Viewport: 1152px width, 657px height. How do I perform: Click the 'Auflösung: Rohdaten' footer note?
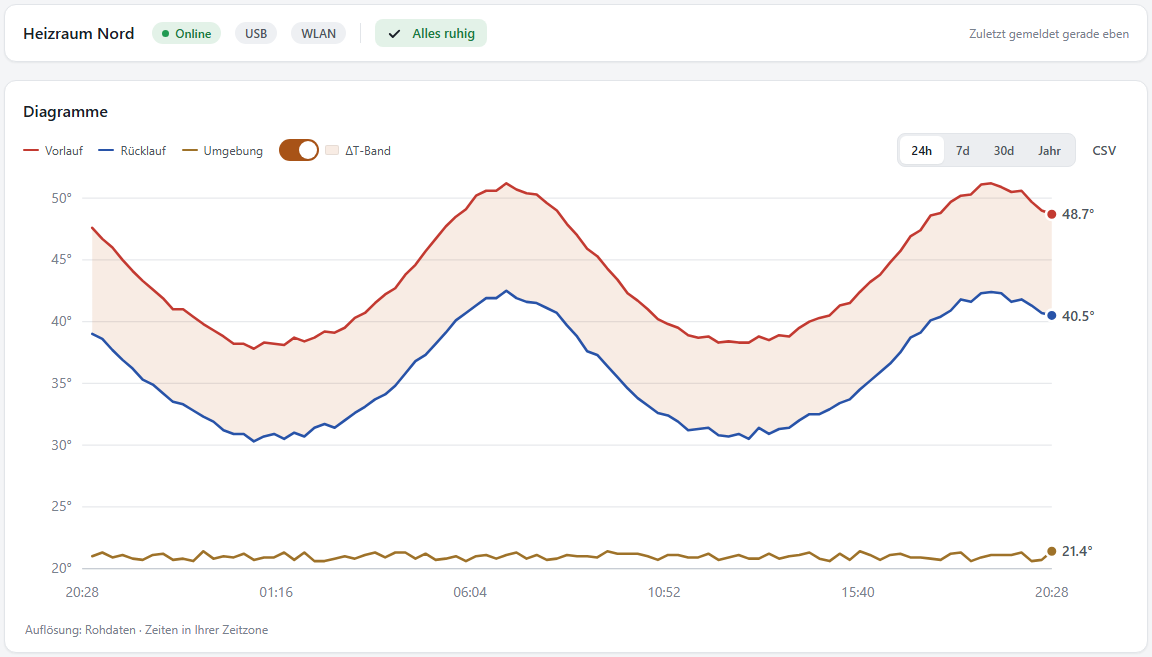(x=80, y=630)
